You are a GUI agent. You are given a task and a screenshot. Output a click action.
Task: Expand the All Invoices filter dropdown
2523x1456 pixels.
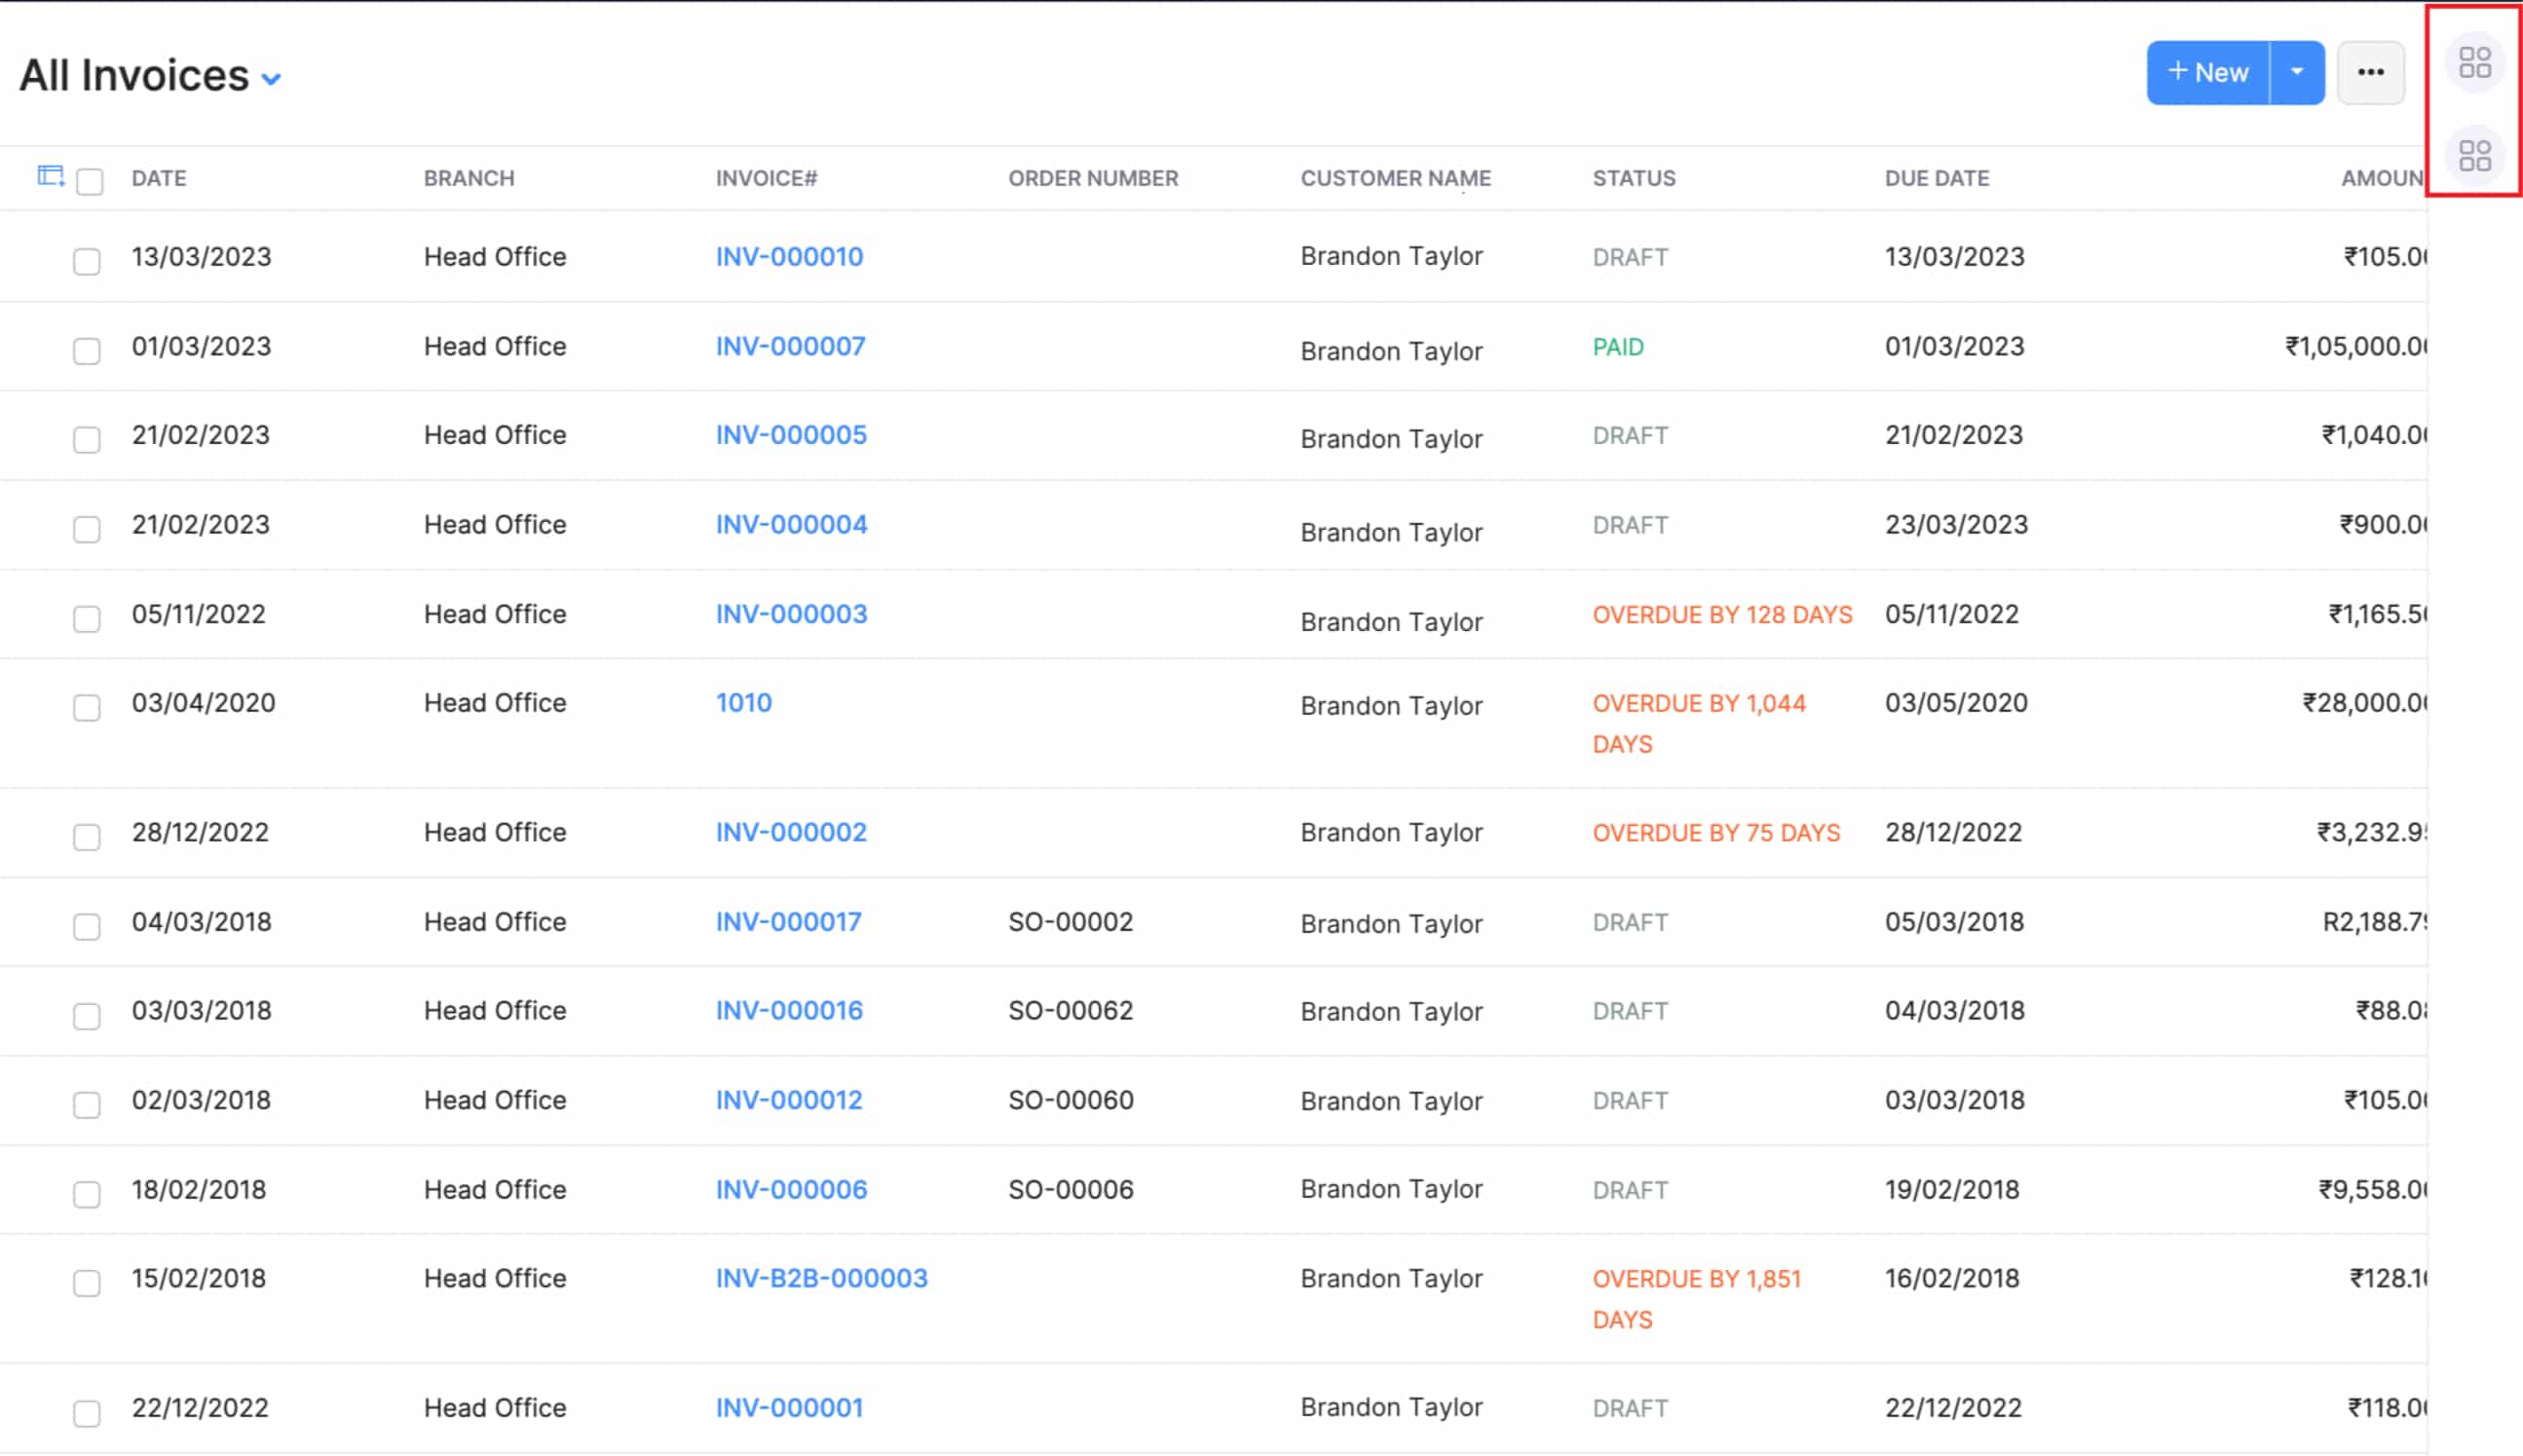270,77
